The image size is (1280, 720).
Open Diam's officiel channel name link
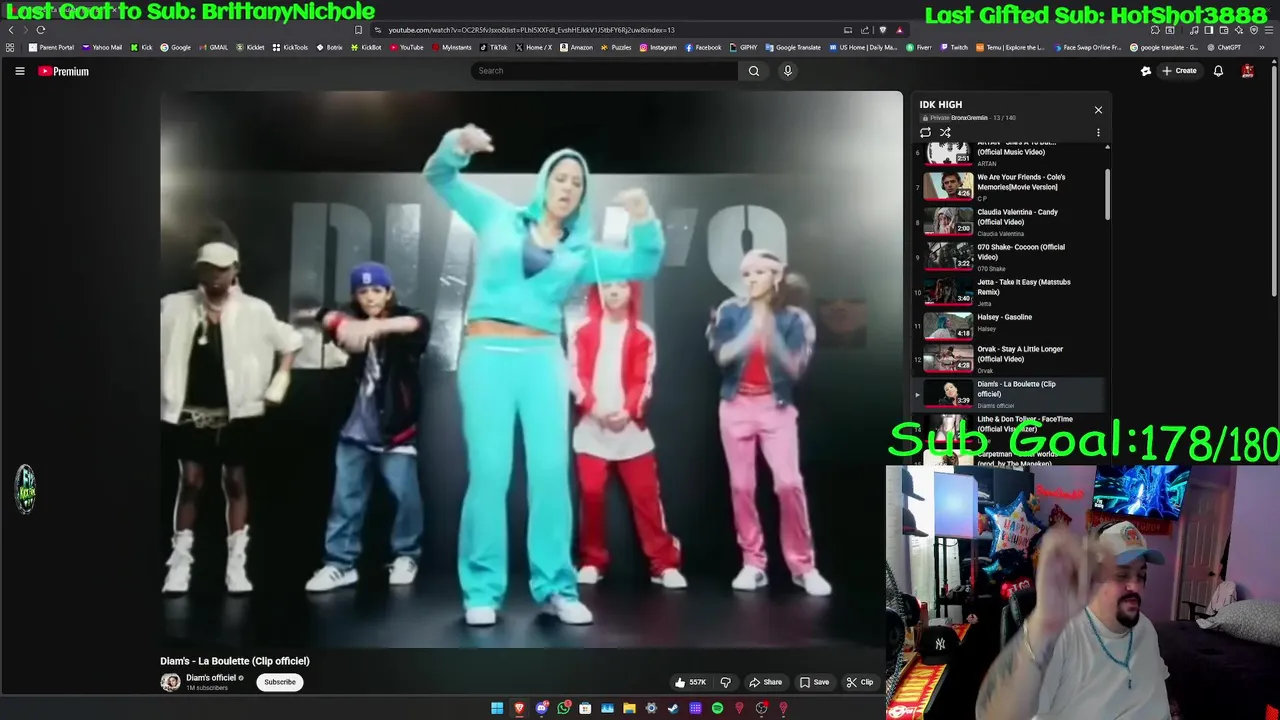[211, 678]
